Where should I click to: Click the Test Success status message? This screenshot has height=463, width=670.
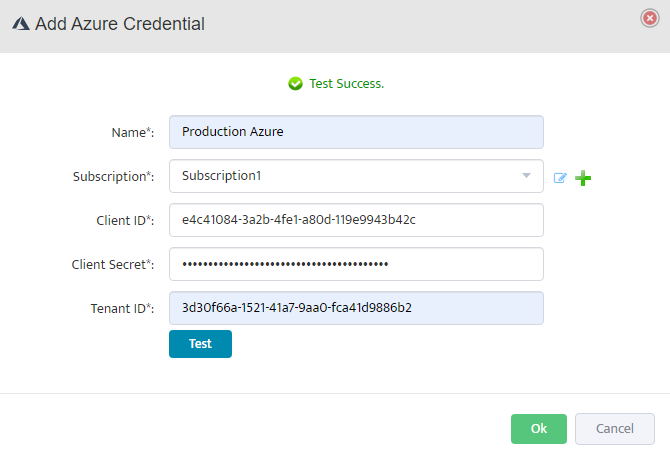point(346,84)
